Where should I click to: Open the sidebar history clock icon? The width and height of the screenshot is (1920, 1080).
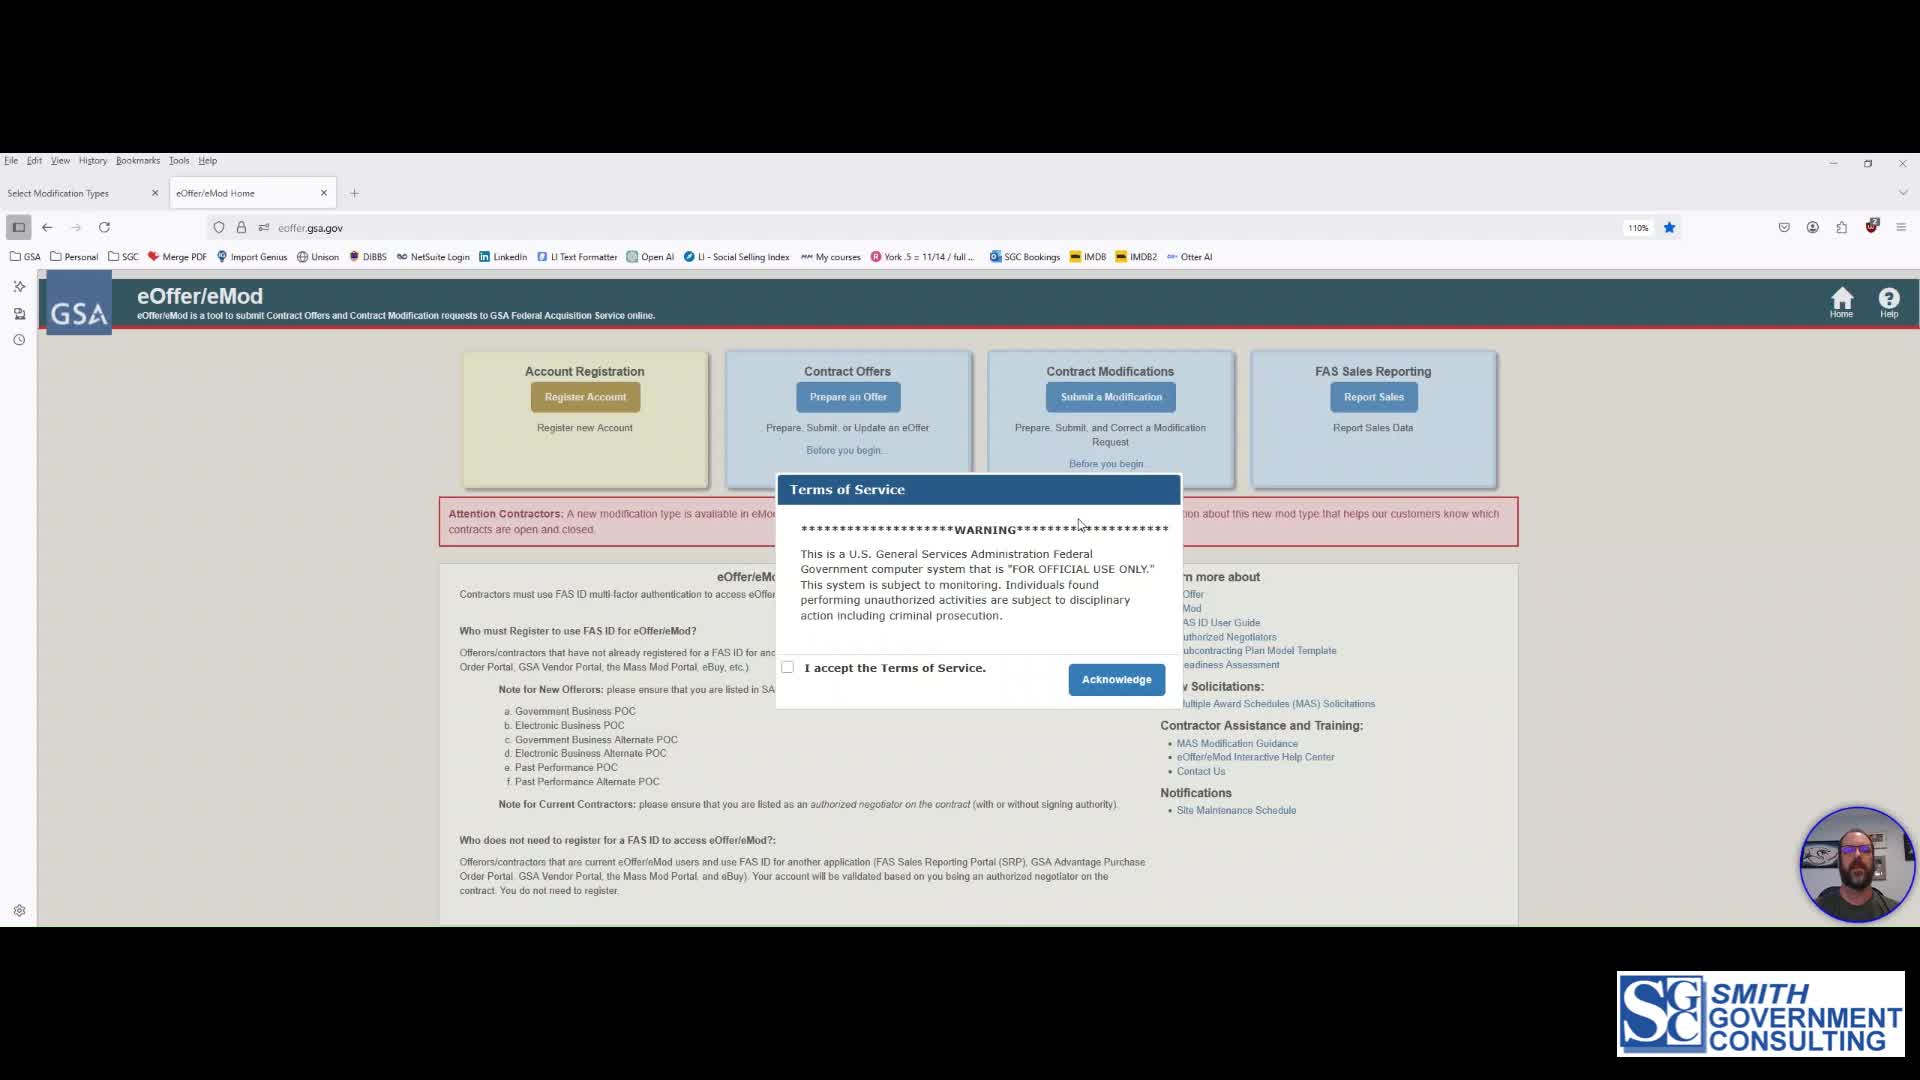19,340
